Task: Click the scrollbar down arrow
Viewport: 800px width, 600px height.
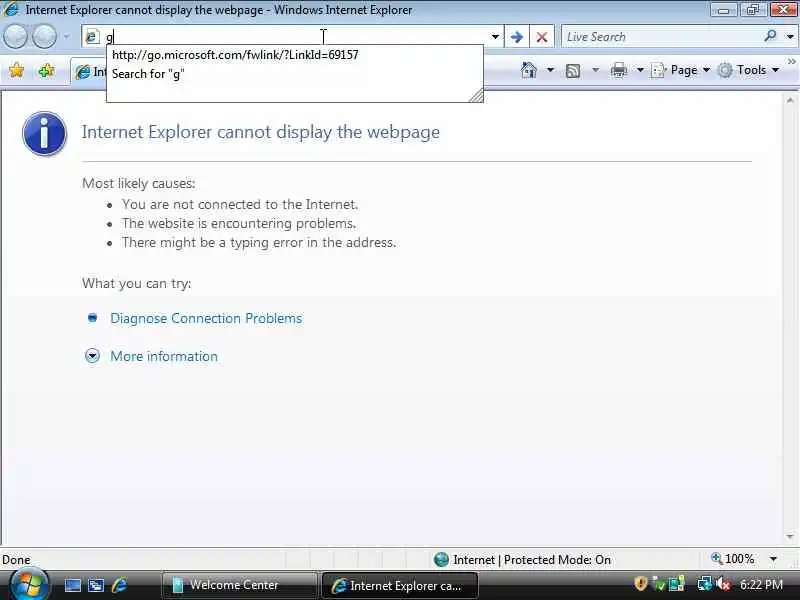Action: (790, 536)
